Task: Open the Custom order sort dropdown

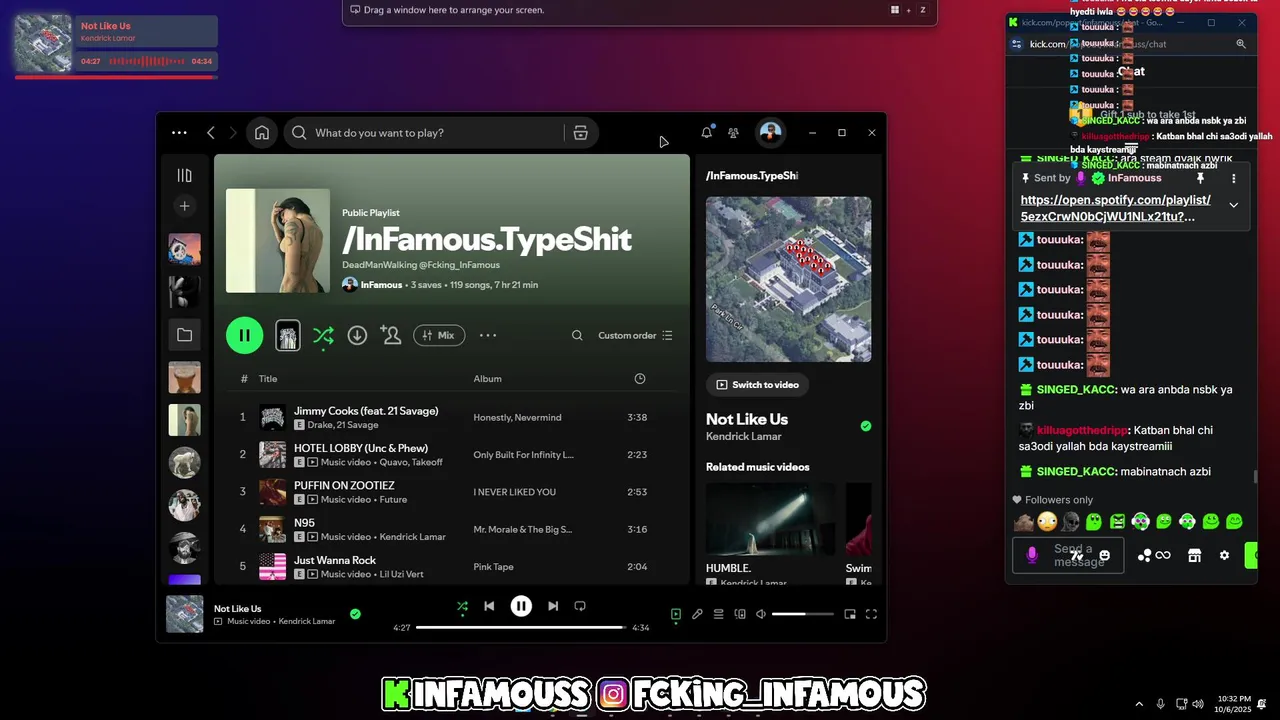Action: point(635,335)
